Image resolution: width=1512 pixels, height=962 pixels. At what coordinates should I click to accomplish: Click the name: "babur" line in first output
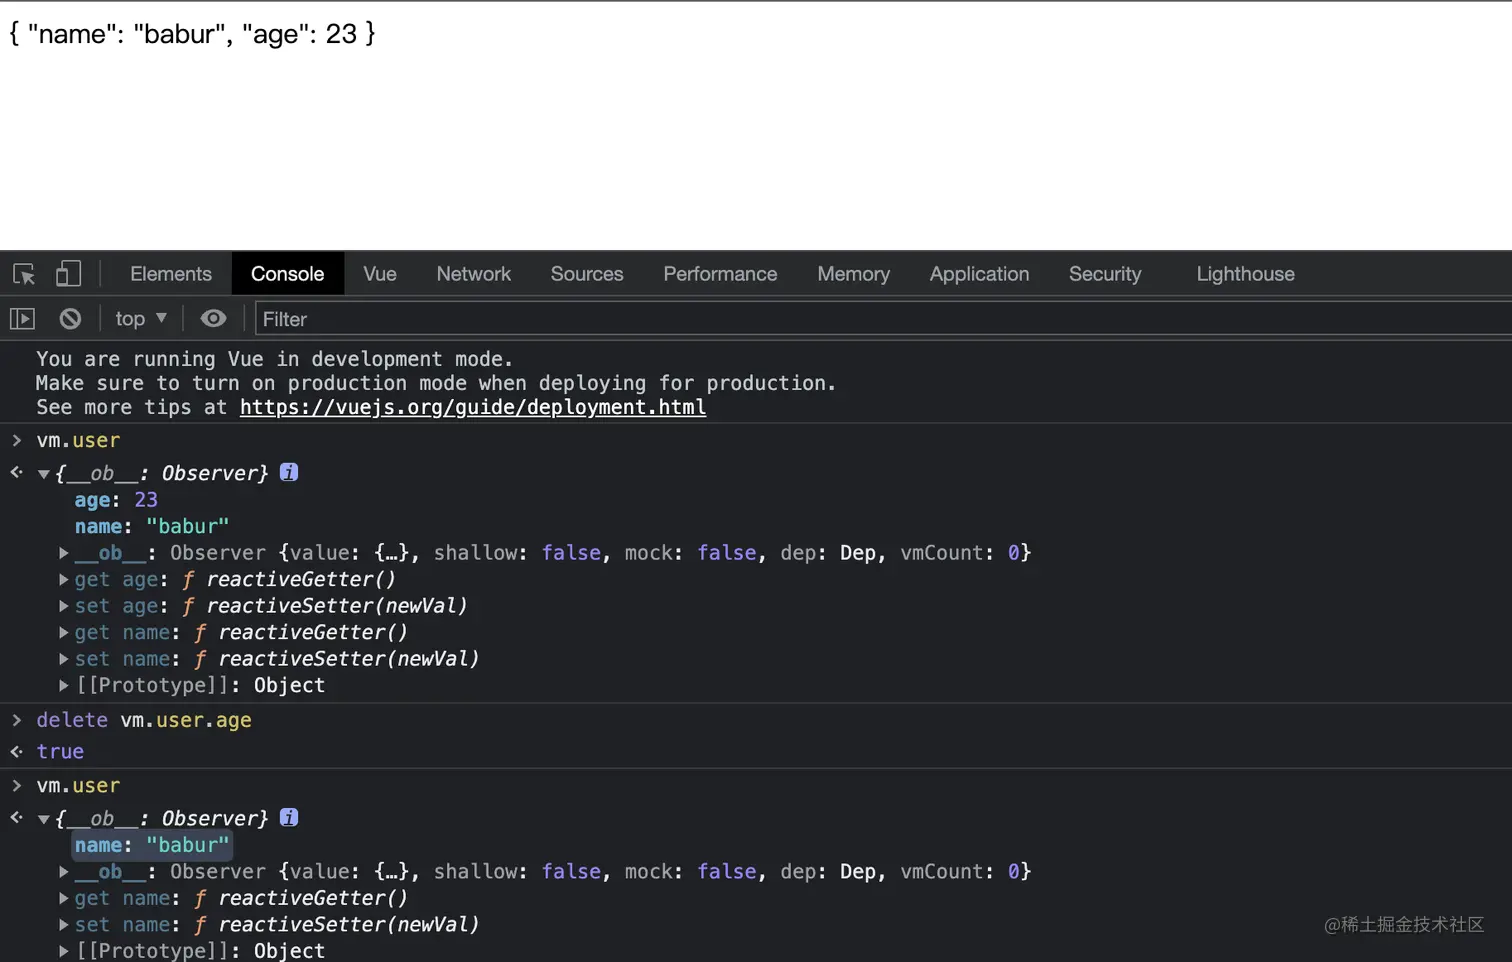[152, 526]
